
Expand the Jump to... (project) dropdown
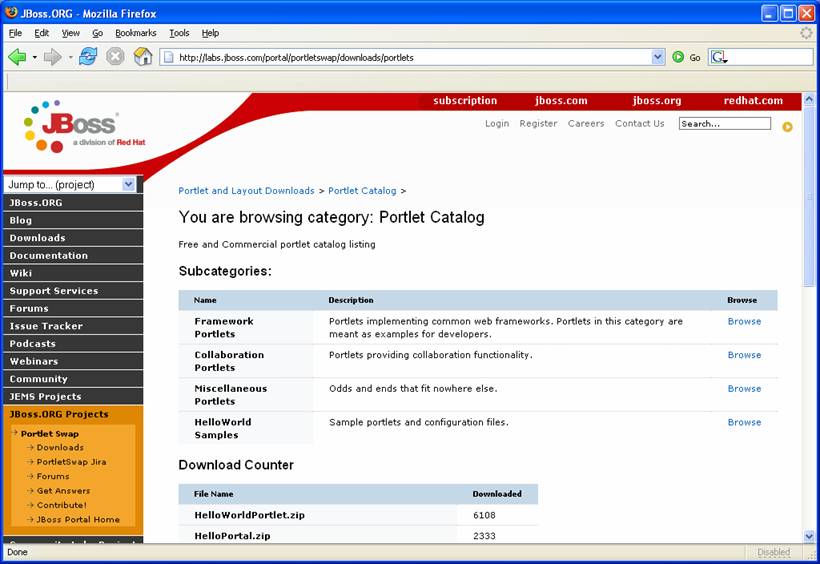click(128, 184)
